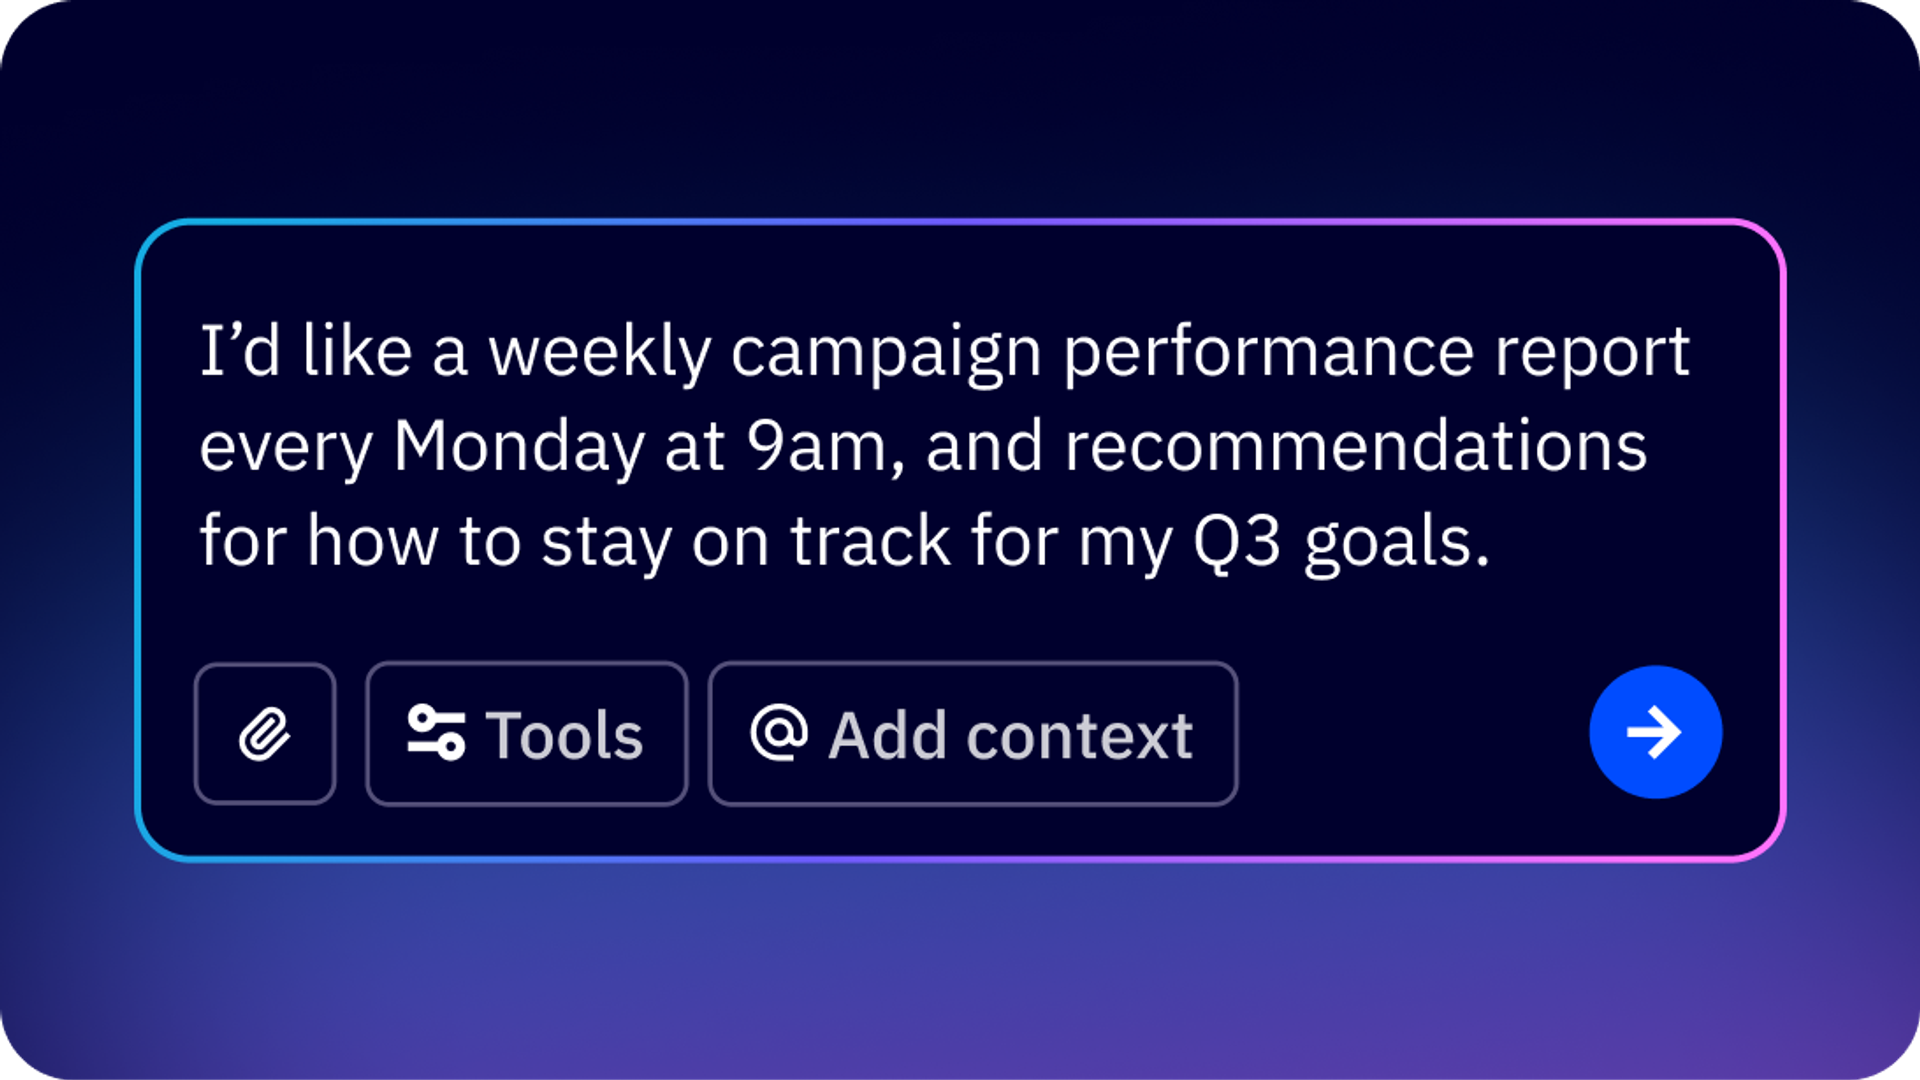Click the paperclip attach file icon

(265, 734)
